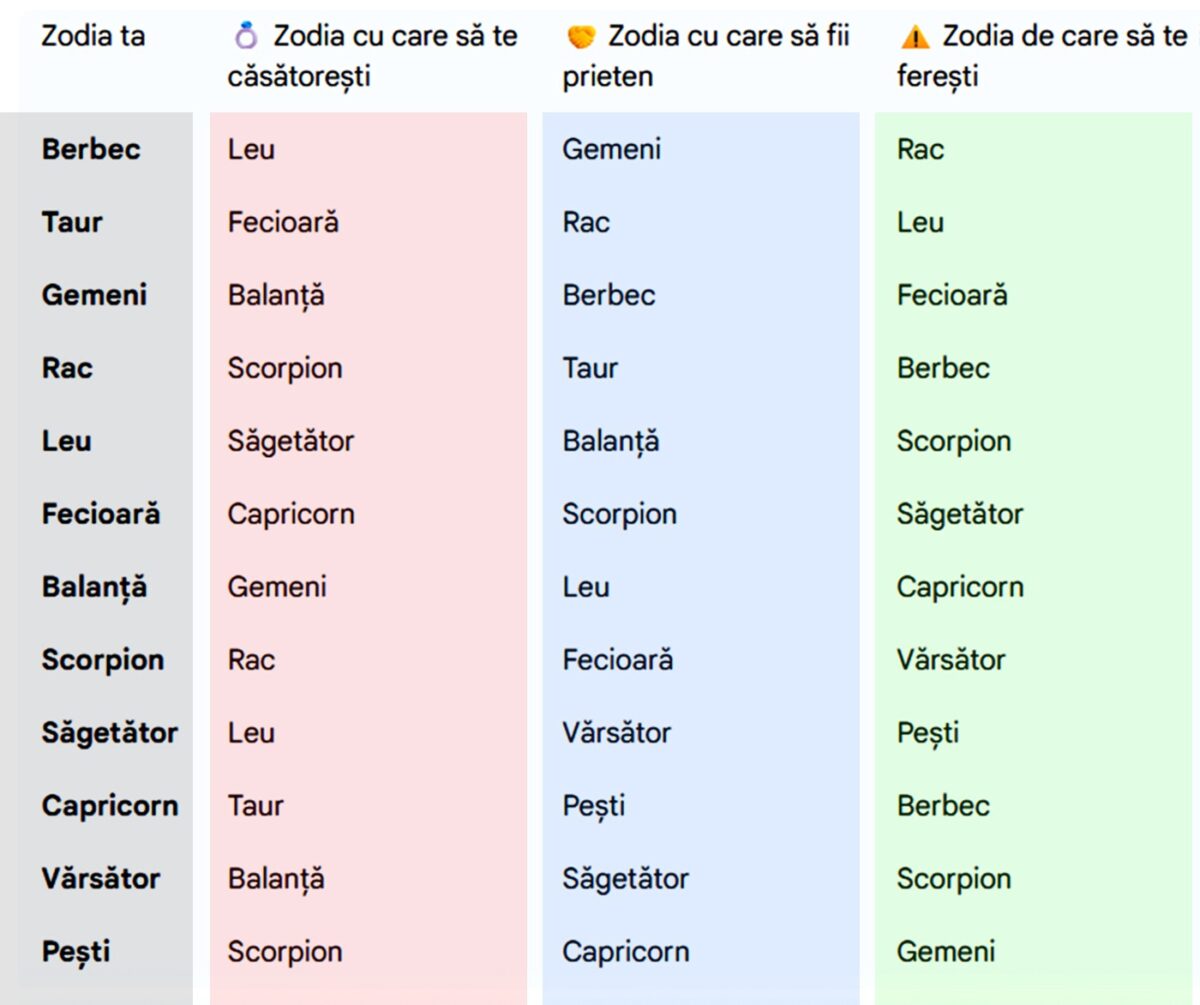Select Vărsător in the blue friend column
Viewport: 1200px width, 1005px height.
pyautogui.click(x=616, y=733)
